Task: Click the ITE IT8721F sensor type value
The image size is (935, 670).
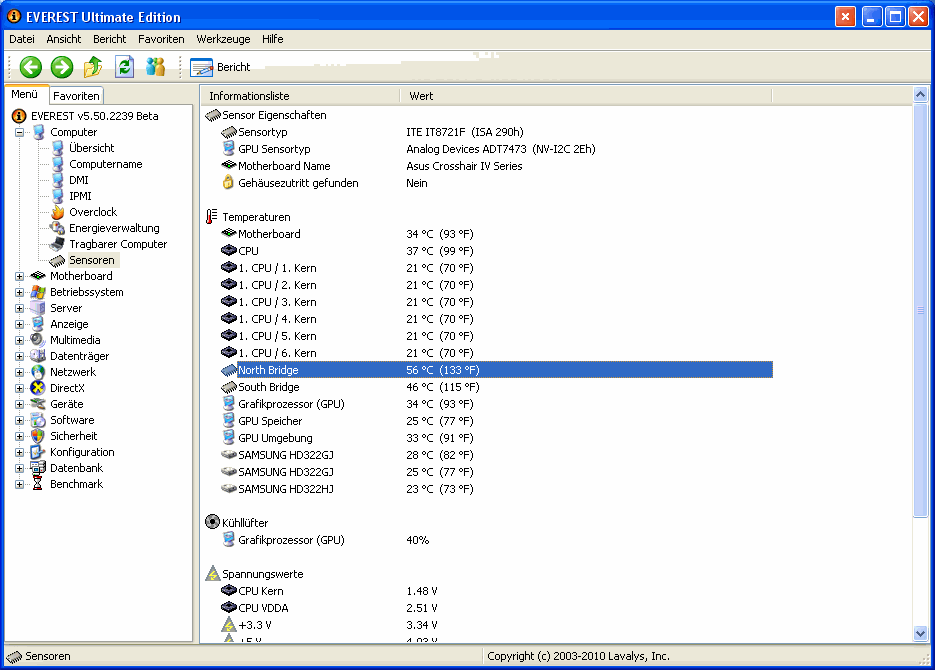Action: point(465,132)
